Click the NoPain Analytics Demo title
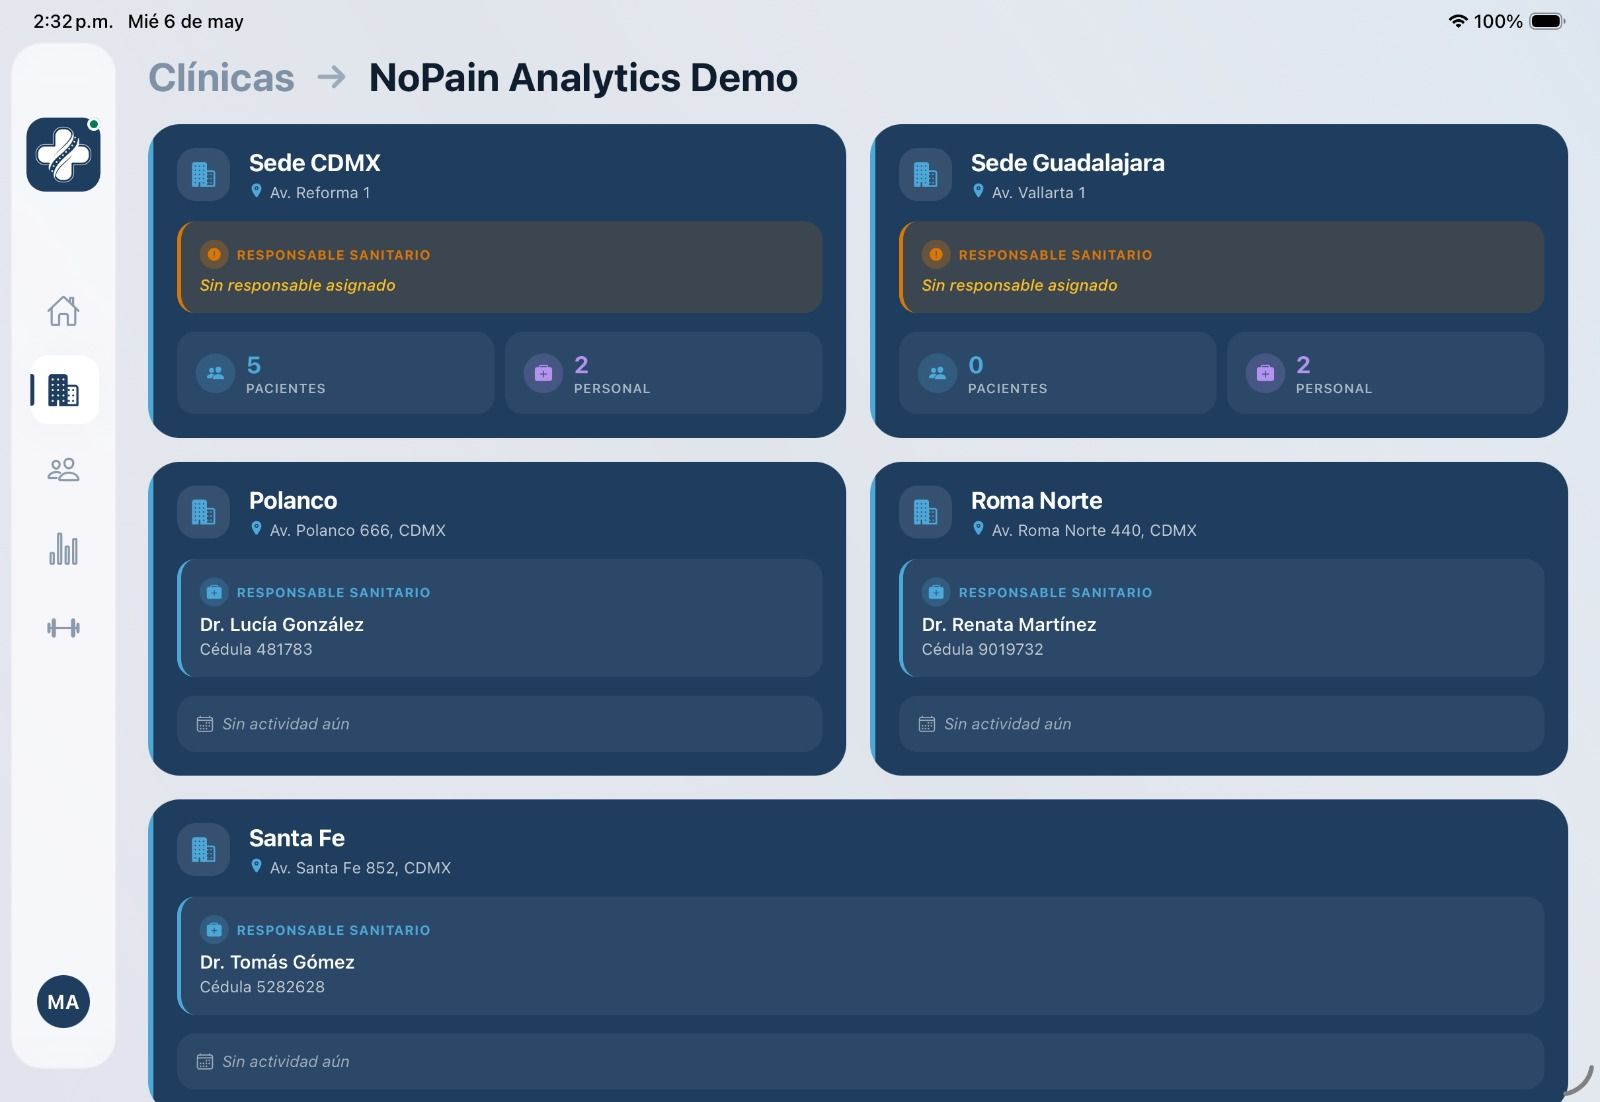 [x=583, y=78]
